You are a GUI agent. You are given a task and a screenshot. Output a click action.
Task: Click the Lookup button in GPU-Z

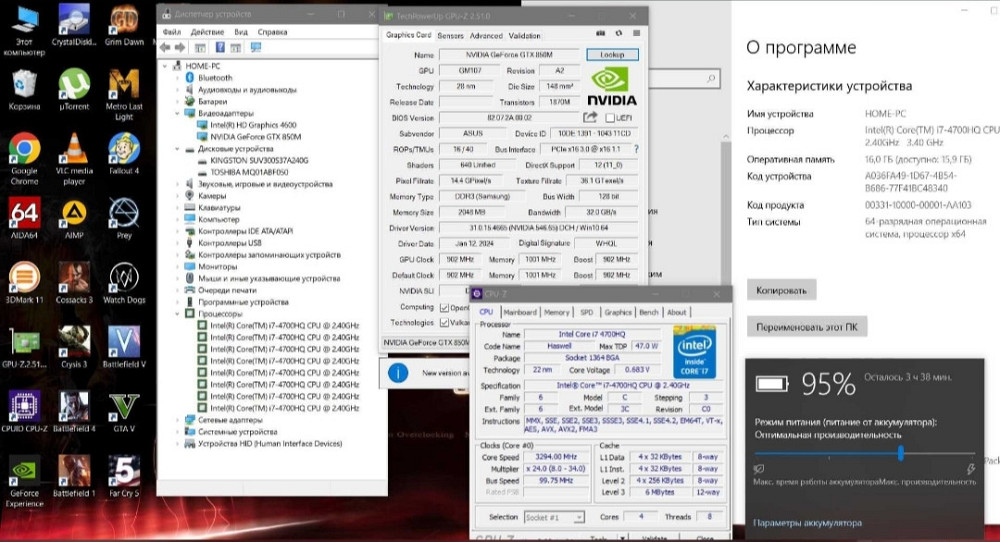click(612, 54)
